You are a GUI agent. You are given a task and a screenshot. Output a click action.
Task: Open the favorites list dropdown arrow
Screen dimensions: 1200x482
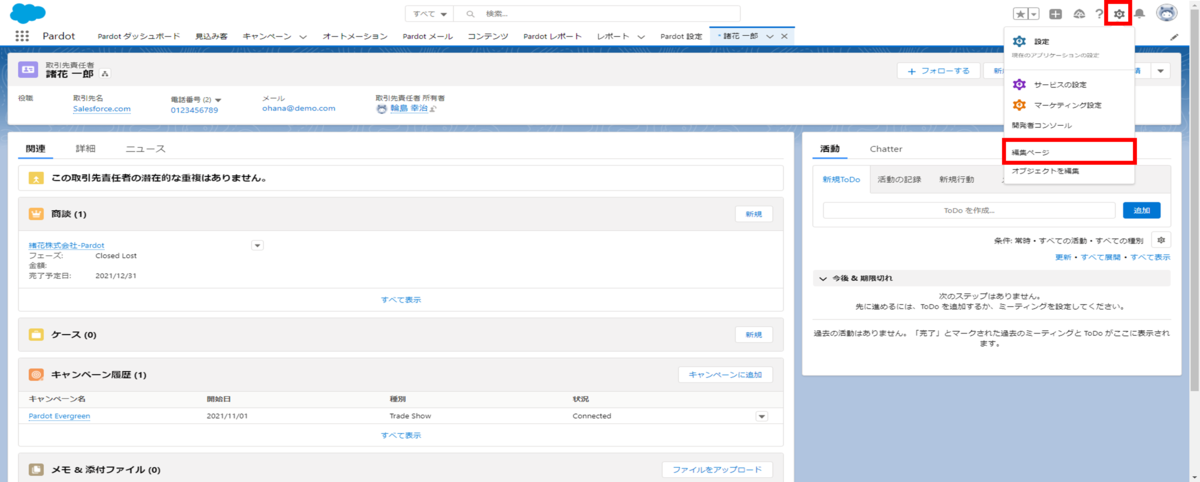point(1034,14)
